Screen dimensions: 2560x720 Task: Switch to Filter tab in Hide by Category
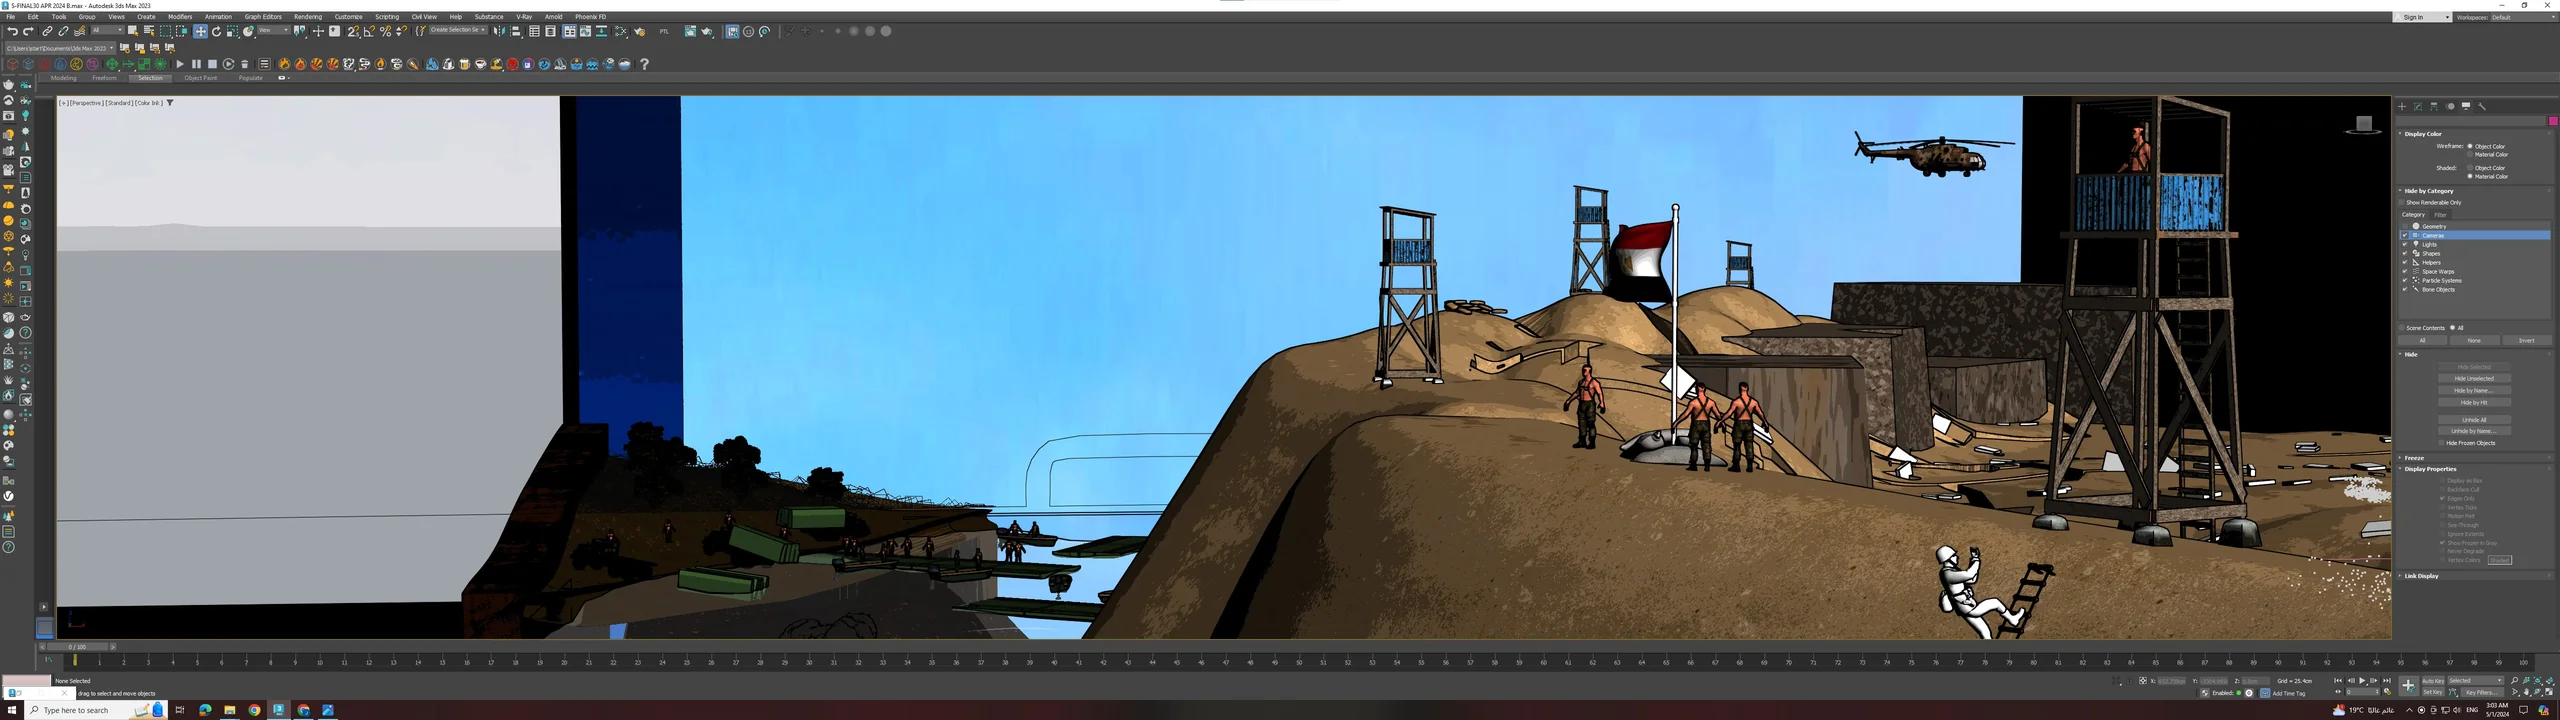point(2440,215)
